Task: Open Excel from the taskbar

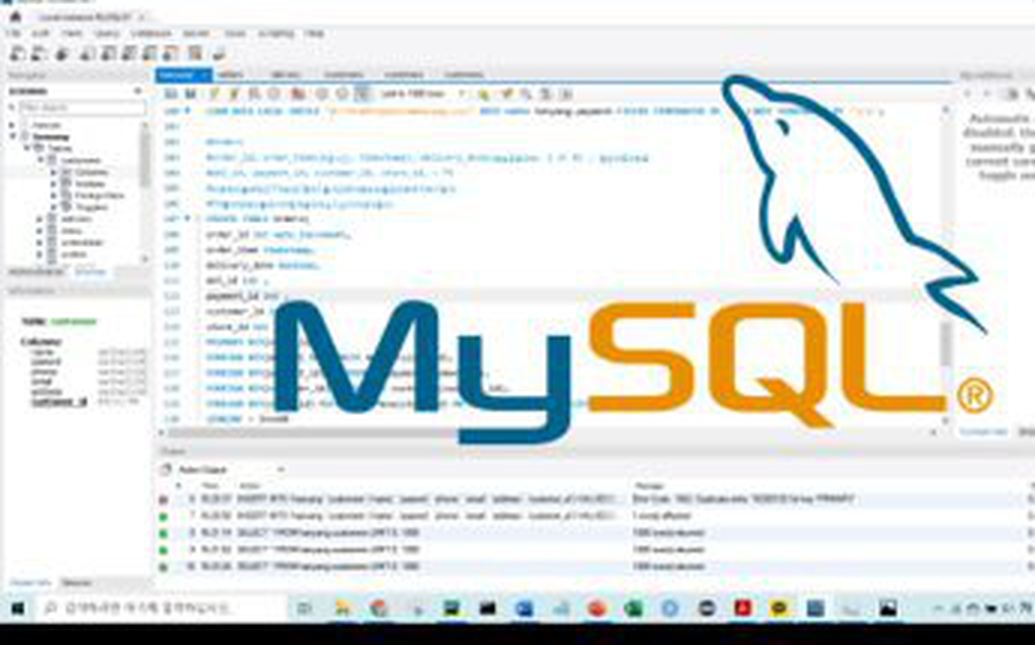Action: coord(633,608)
